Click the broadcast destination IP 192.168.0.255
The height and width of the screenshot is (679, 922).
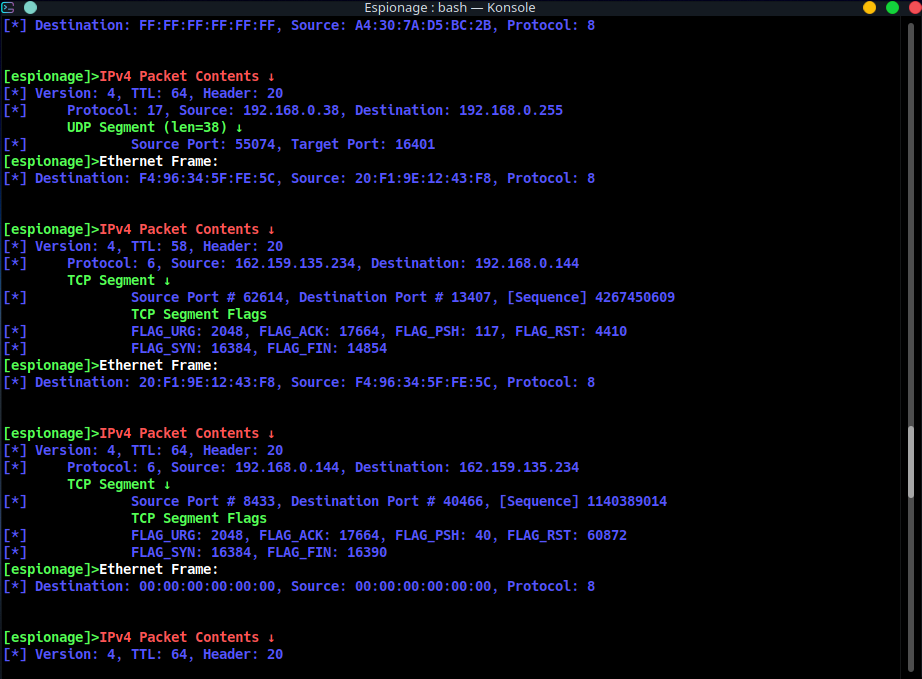pyautogui.click(x=510, y=110)
